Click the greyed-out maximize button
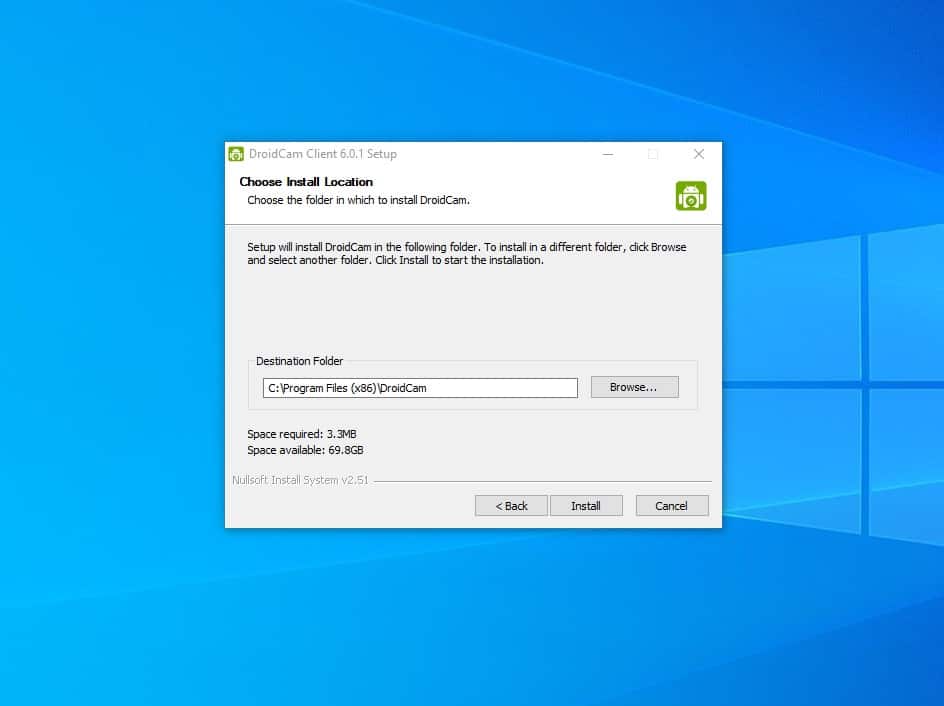944x706 pixels. (653, 154)
